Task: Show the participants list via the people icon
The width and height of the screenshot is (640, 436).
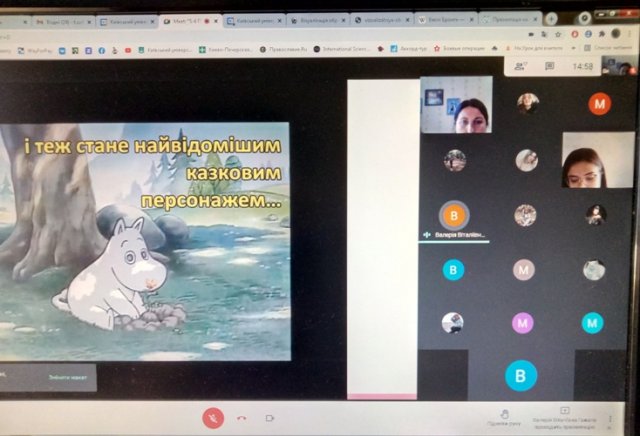Action: coord(520,66)
